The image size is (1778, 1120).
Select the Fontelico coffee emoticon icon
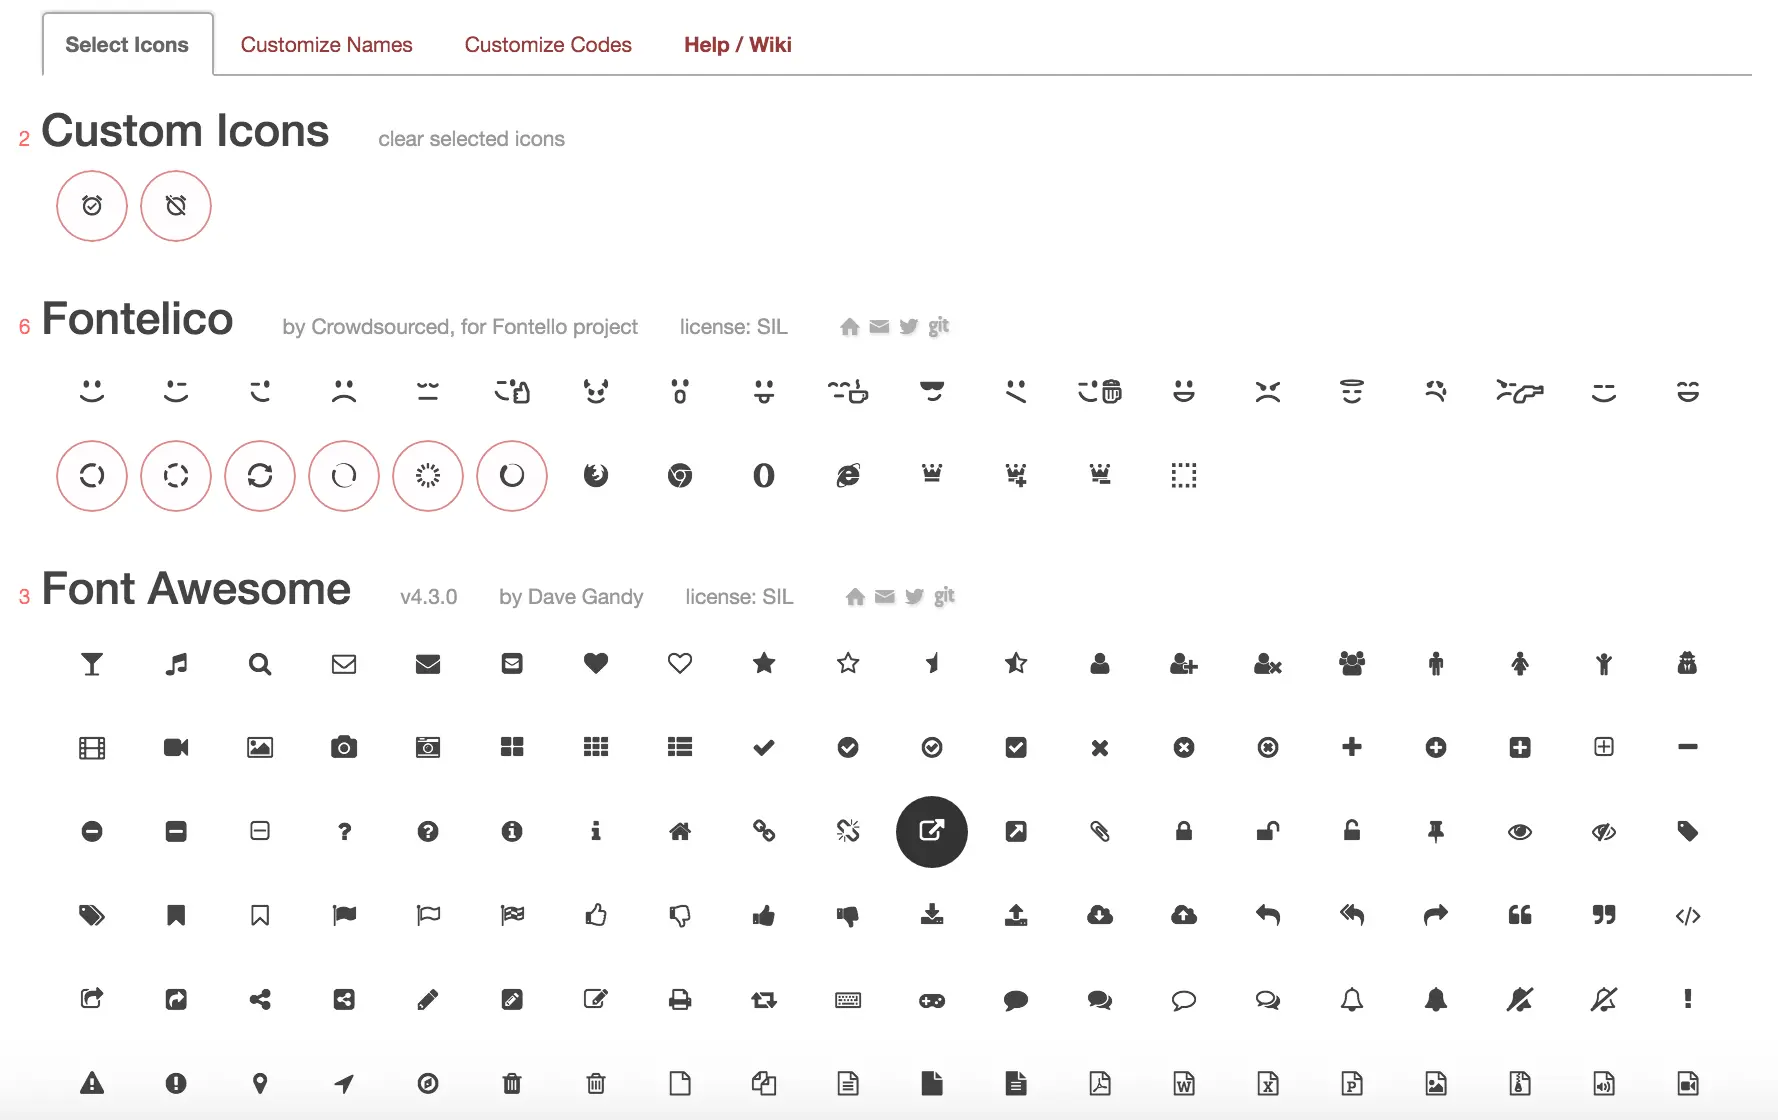(x=848, y=392)
